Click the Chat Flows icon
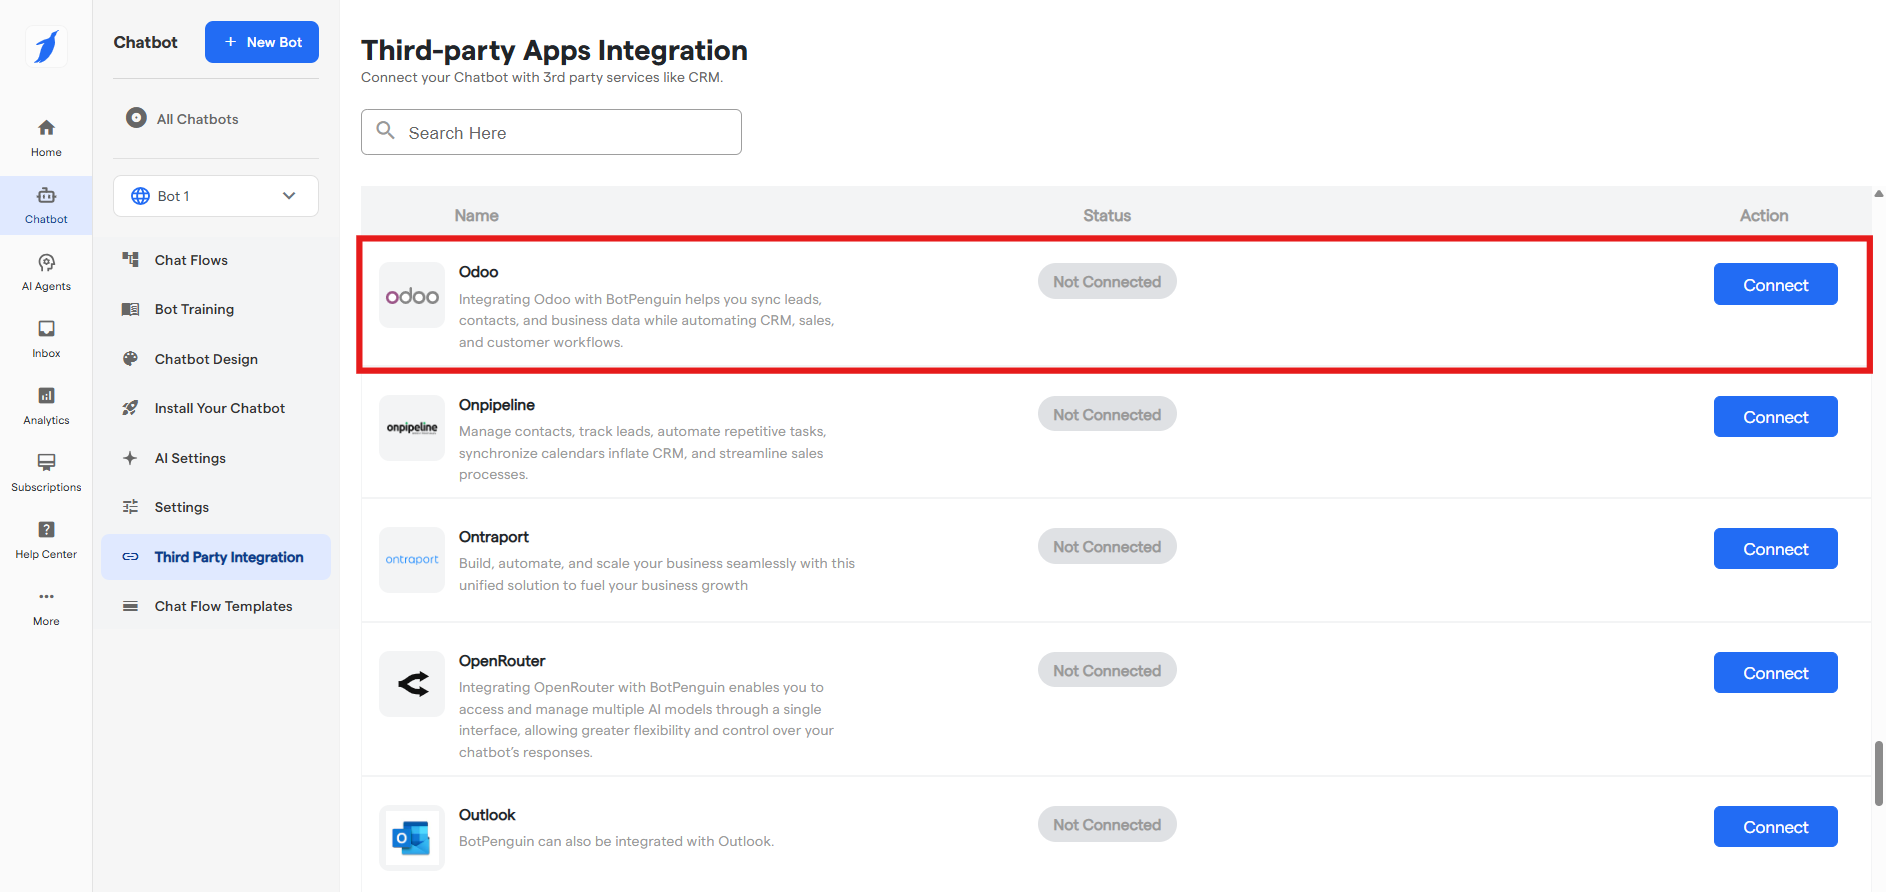Viewport: 1902px width, 892px height. 130,260
